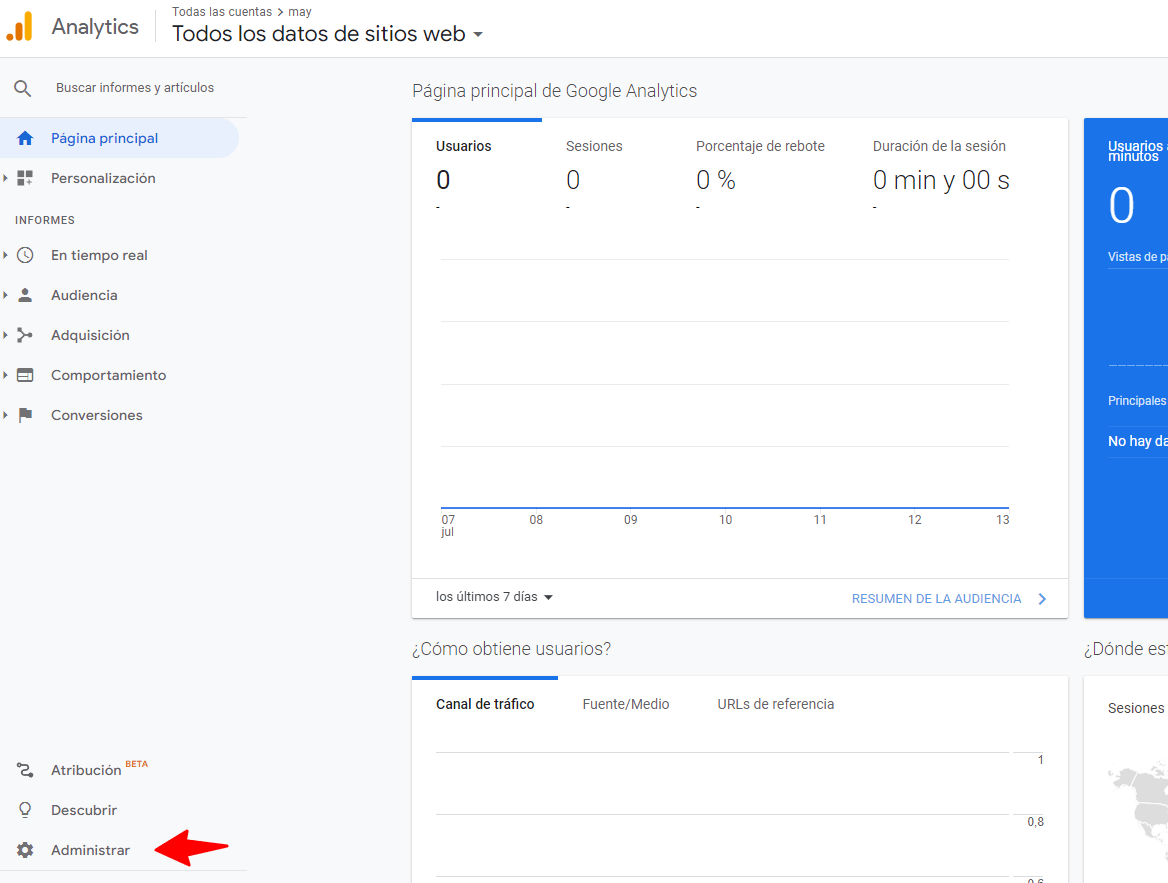1168x883 pixels.
Task: Click the 0 % bounce rate value
Action: coord(716,180)
